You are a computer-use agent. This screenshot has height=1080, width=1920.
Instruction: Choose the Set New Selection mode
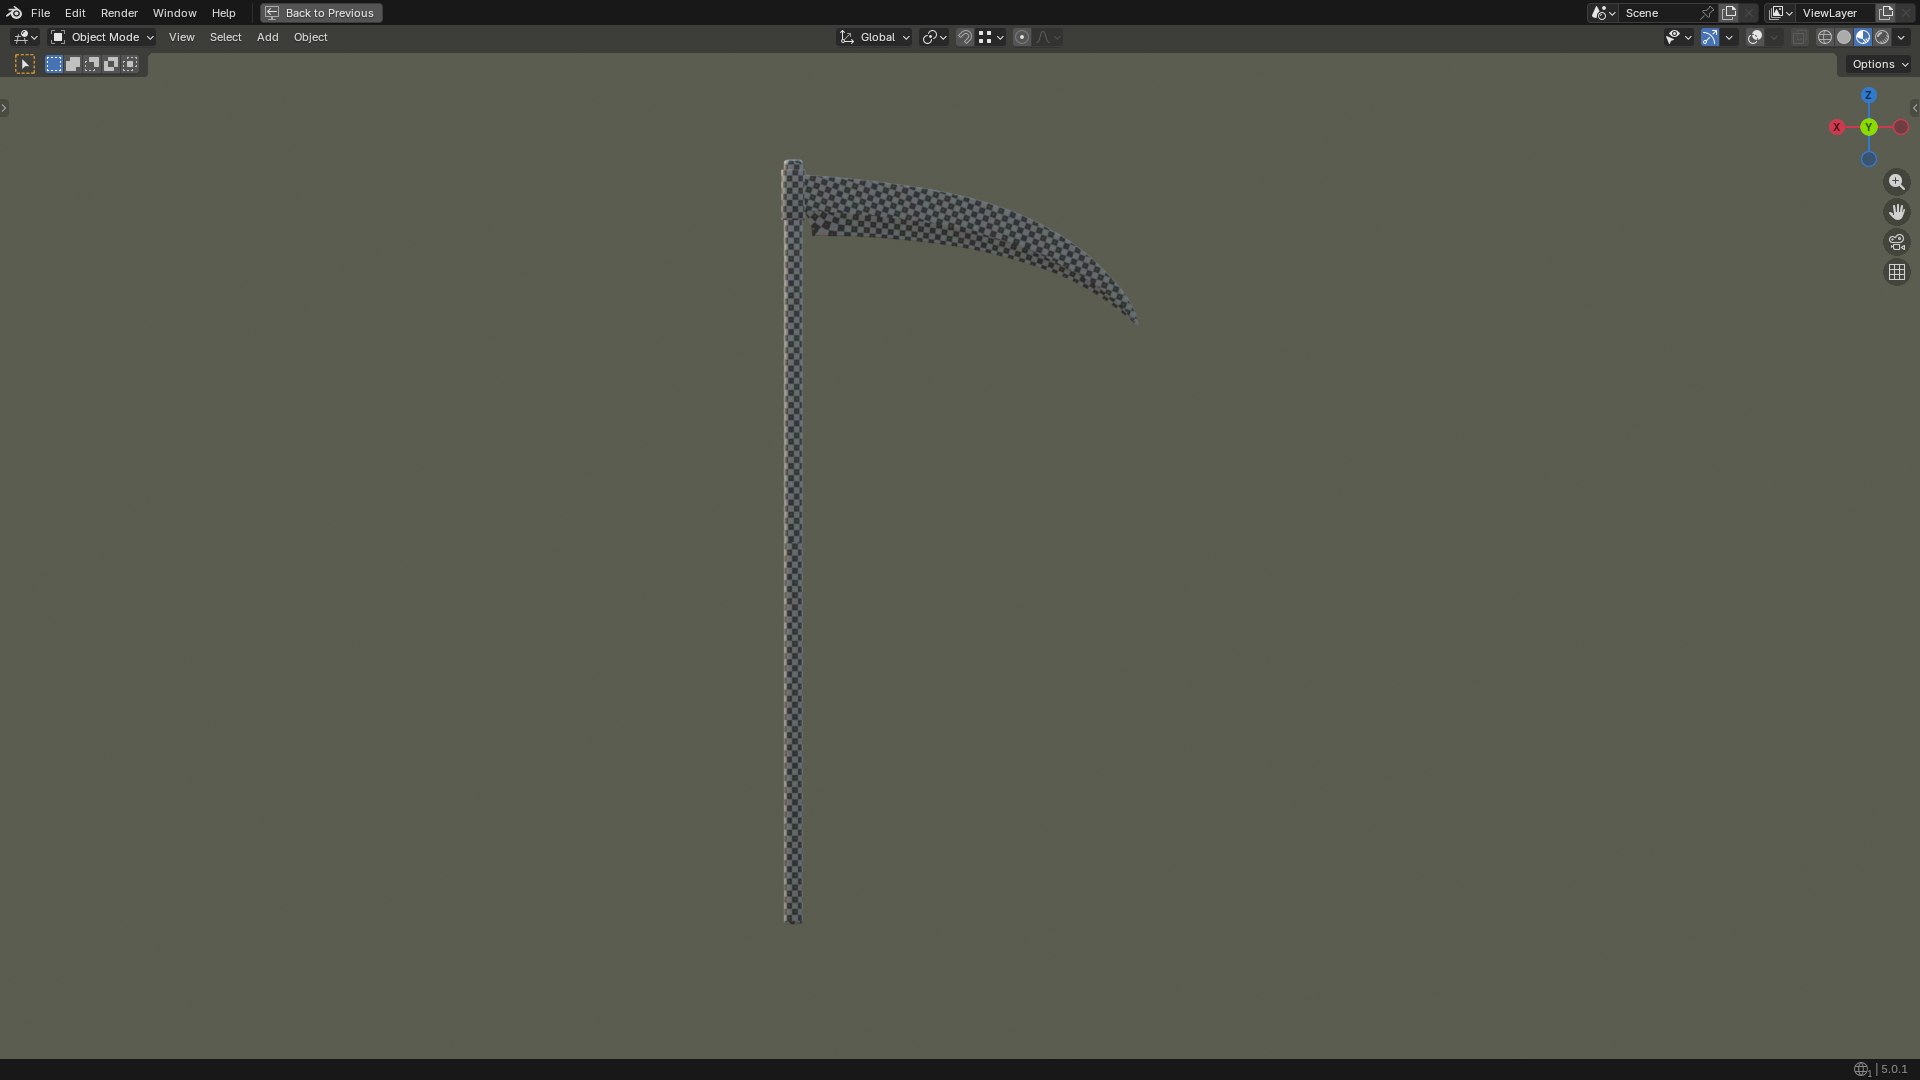click(x=54, y=64)
